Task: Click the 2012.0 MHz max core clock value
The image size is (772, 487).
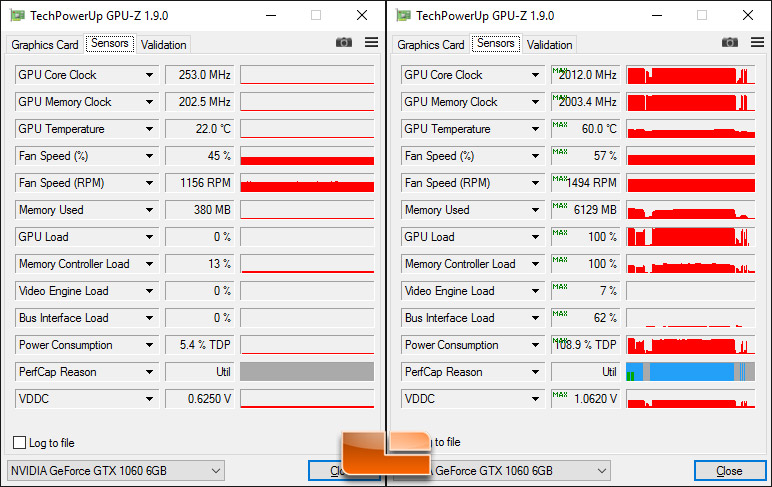Action: tap(586, 75)
